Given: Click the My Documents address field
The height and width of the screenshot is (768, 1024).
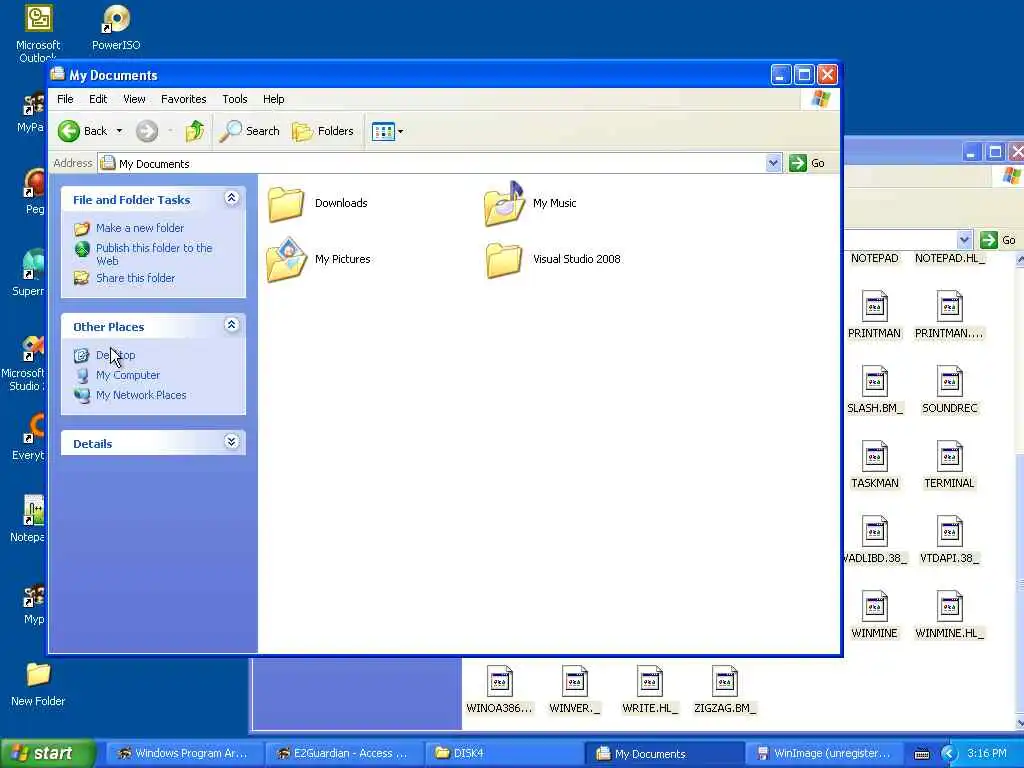Looking at the screenshot, I should click(431, 163).
